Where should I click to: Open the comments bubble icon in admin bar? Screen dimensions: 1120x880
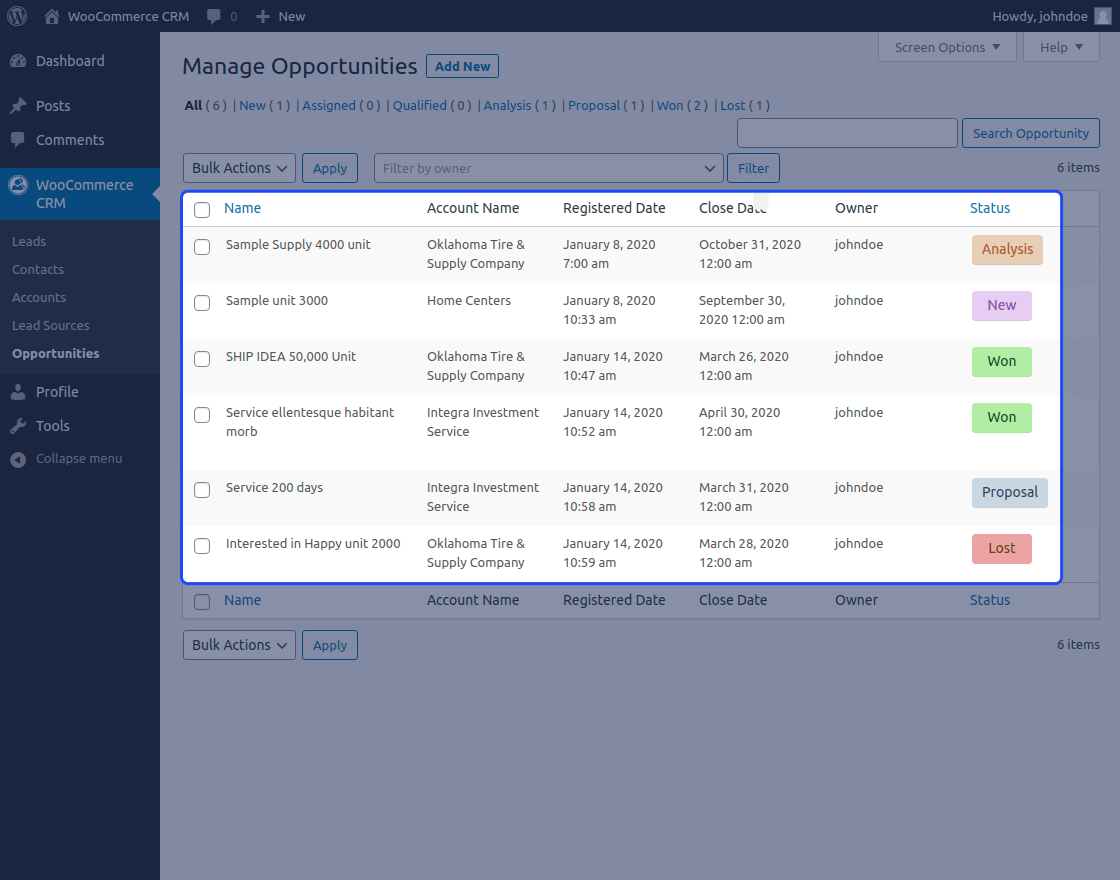point(214,16)
